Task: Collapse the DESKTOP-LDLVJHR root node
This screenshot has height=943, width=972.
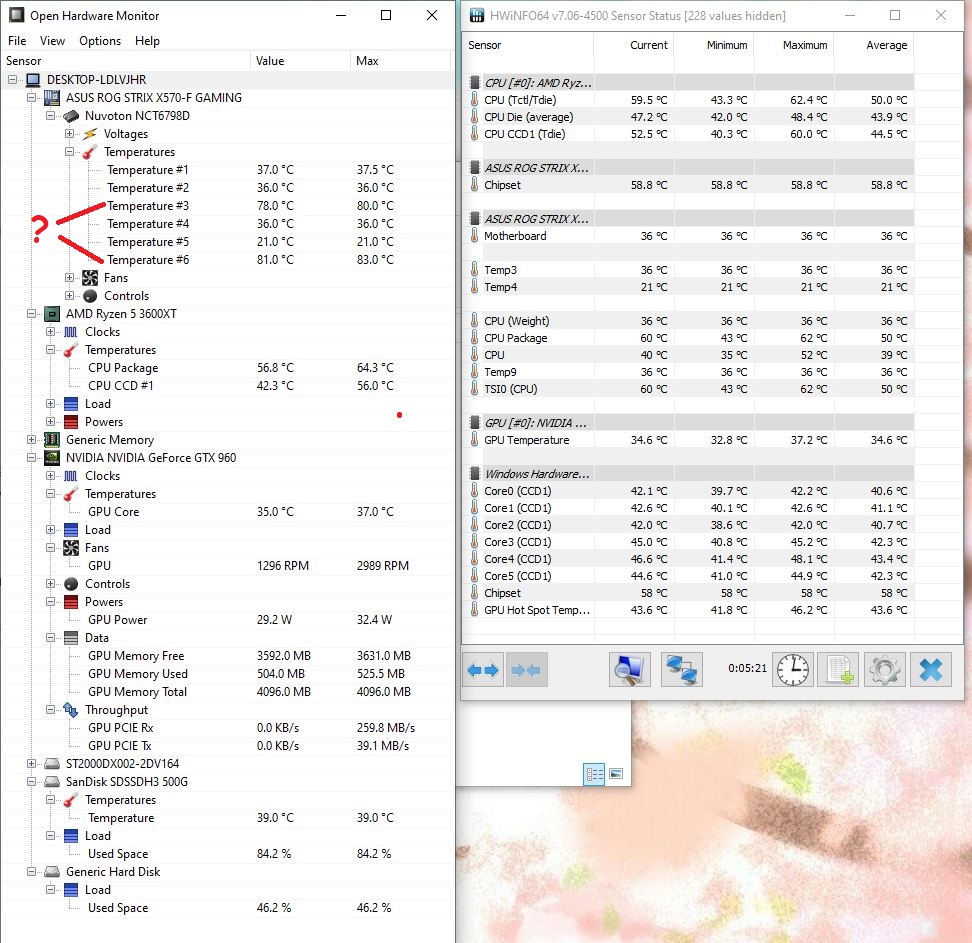Action: 12,80
